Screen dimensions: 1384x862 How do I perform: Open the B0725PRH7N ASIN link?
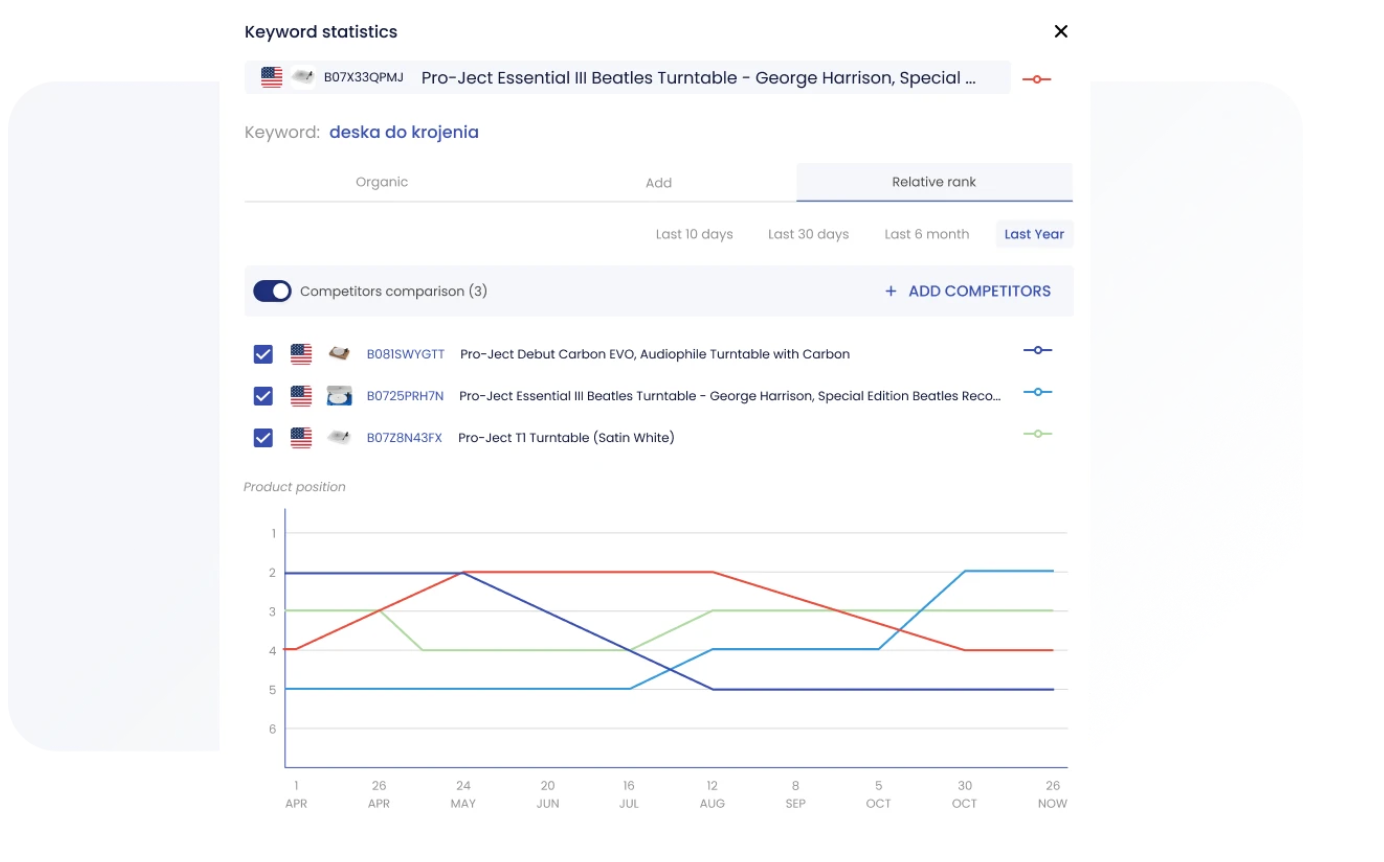405,396
